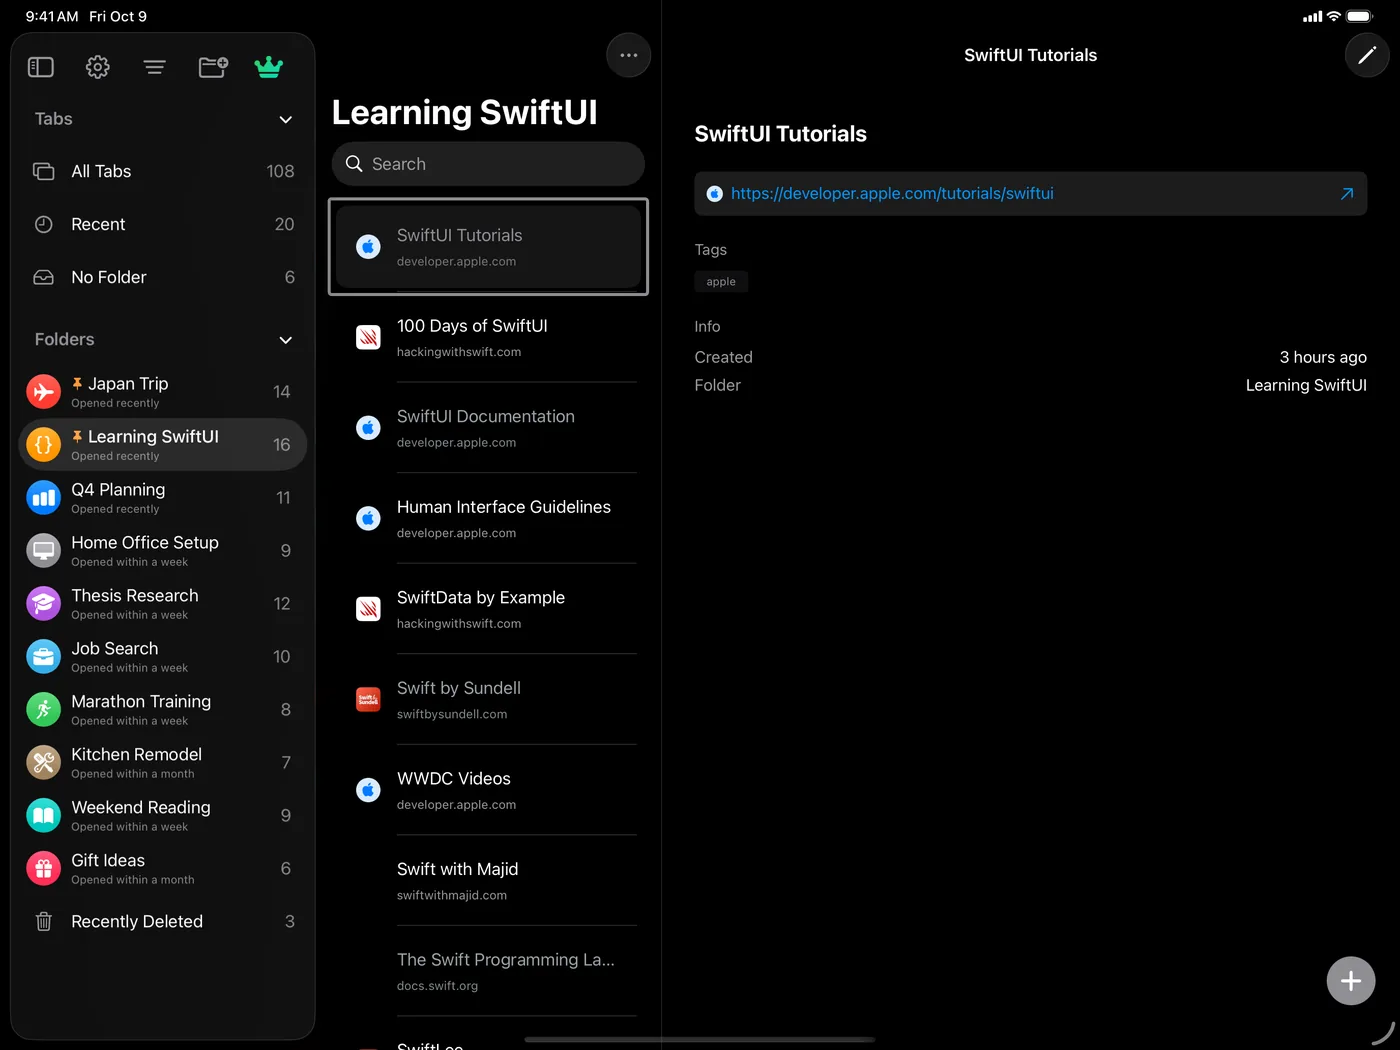Select Swift by Sundell entry

(488, 699)
